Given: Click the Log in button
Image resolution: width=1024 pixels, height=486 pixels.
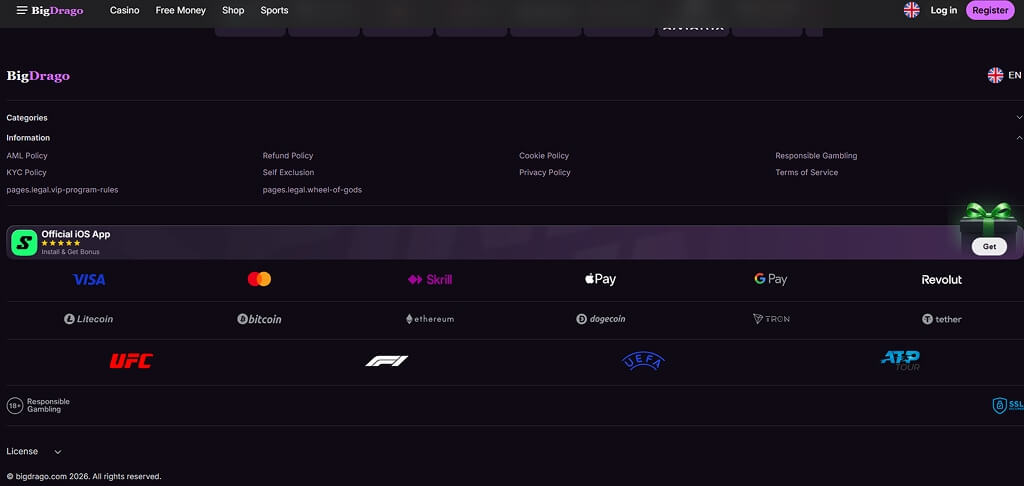Looking at the screenshot, I should [x=944, y=10].
